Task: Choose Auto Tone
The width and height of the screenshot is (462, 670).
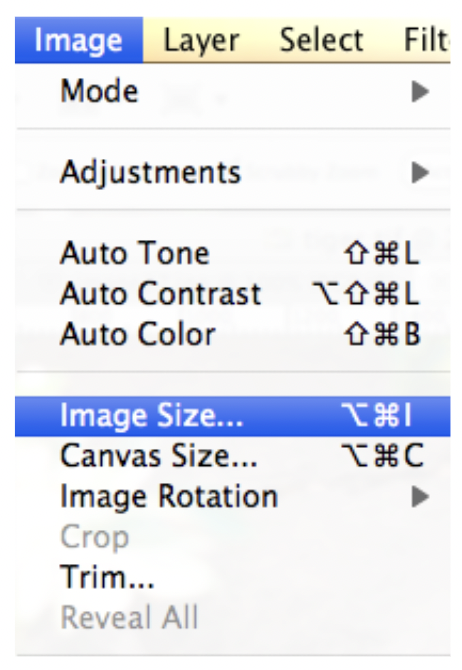Action: pos(233,253)
